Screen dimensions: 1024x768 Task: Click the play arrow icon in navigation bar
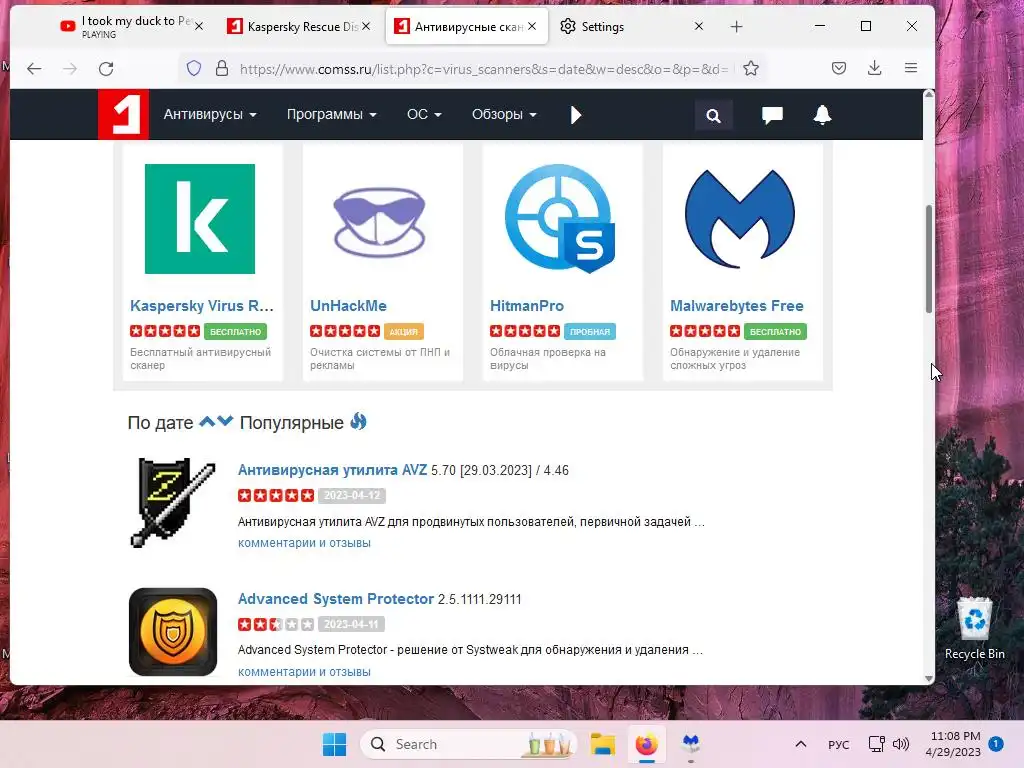coord(575,115)
